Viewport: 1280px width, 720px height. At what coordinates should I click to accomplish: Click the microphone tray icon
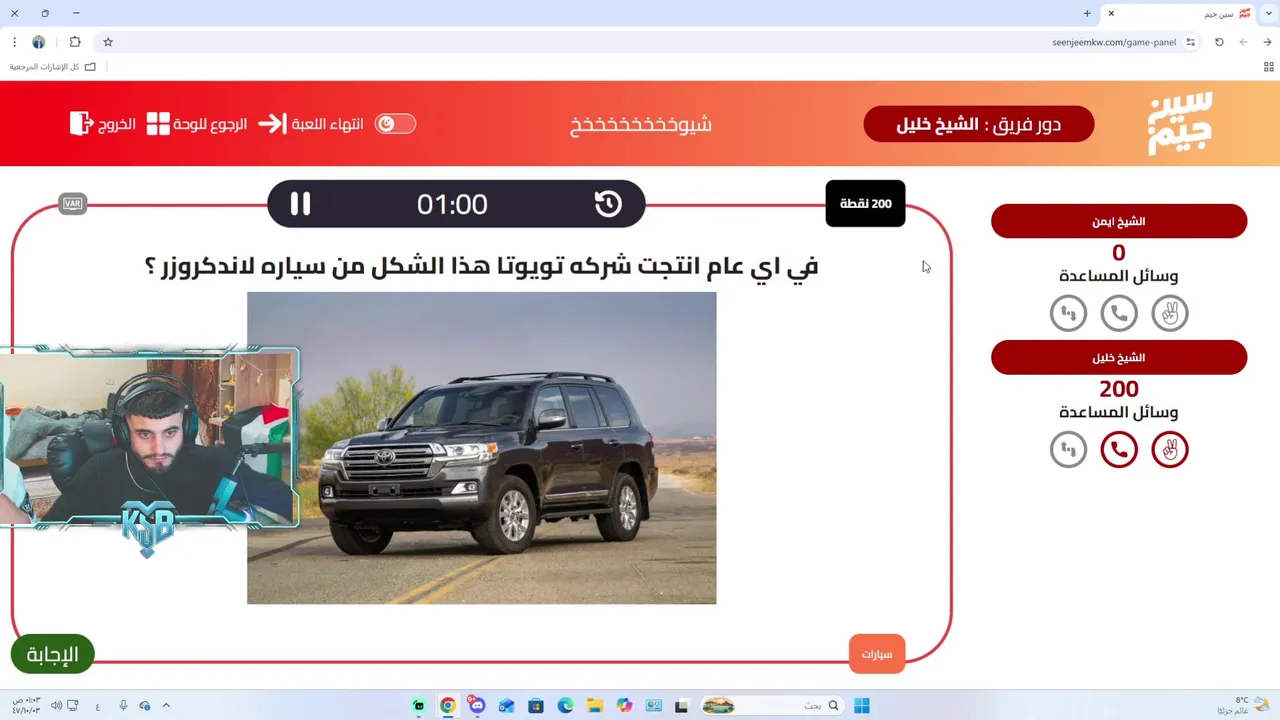coord(123,705)
